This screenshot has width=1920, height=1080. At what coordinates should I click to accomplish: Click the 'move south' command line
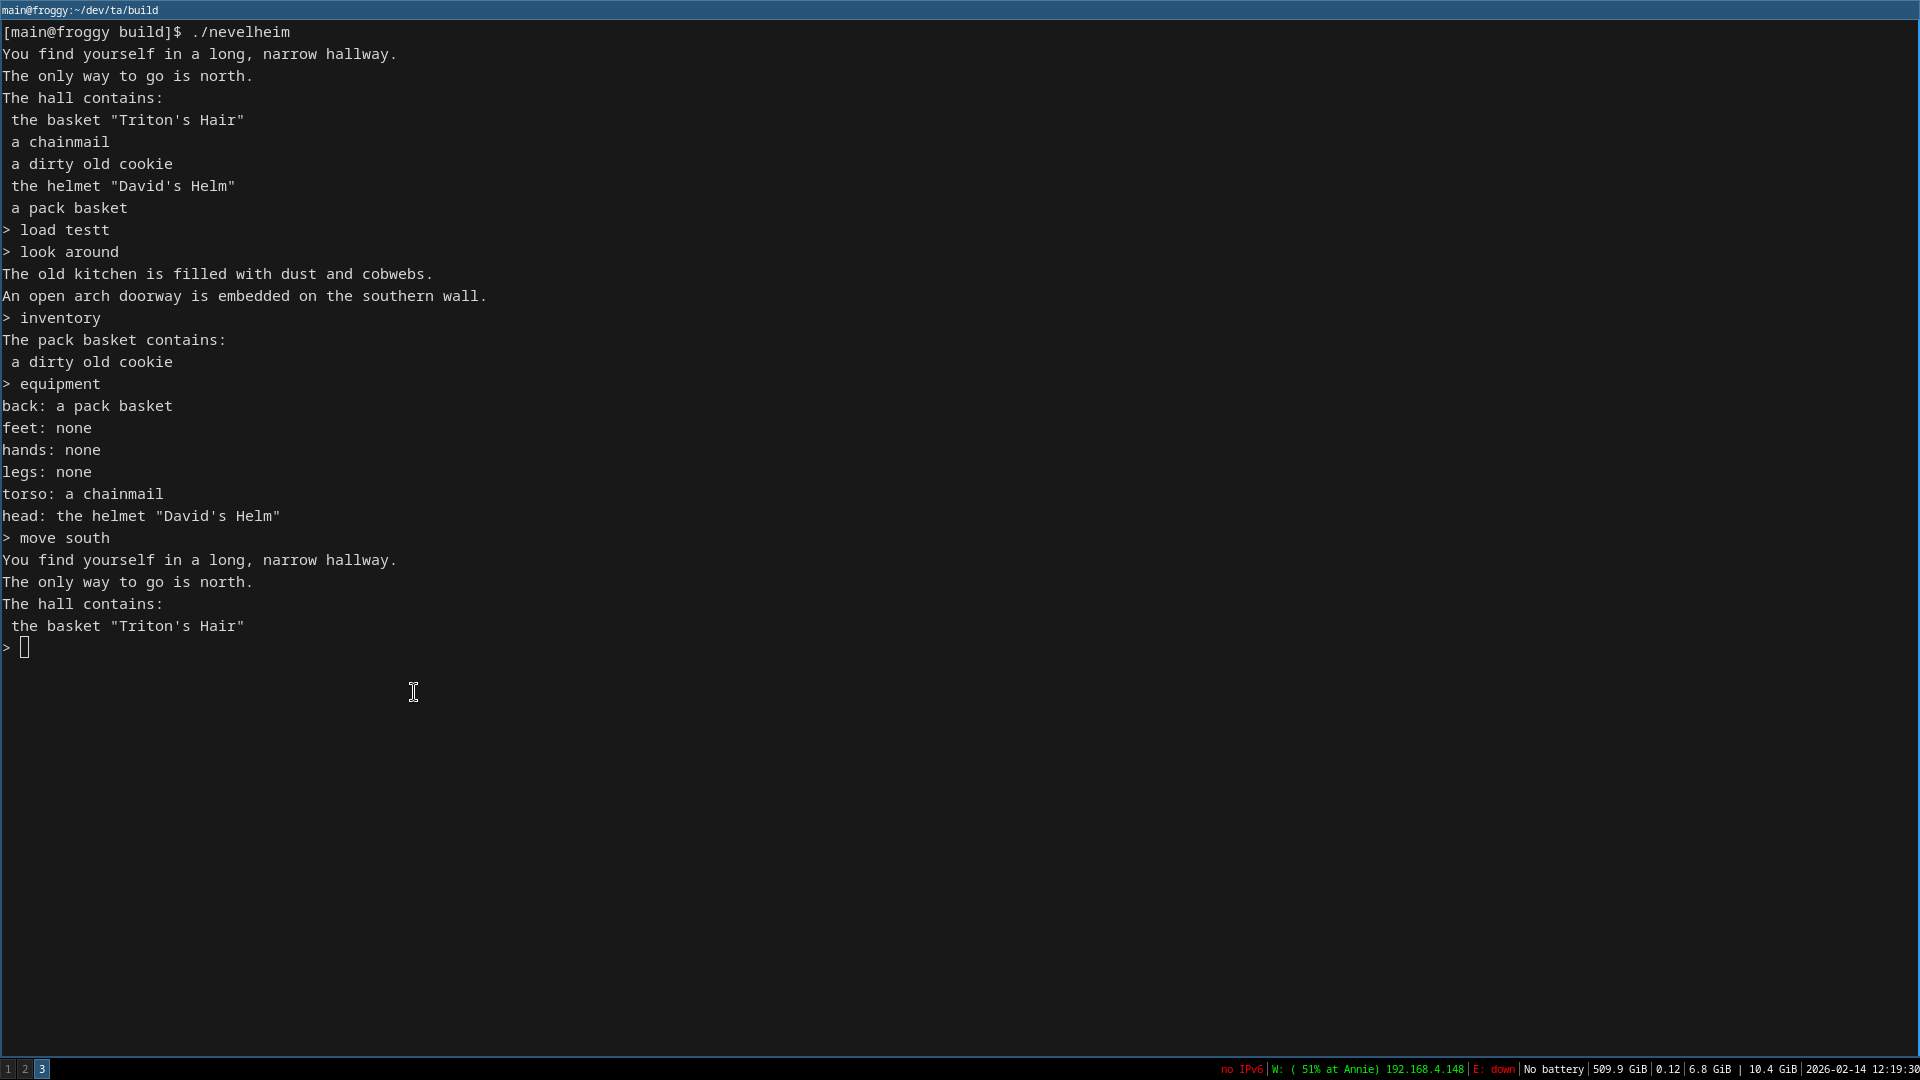tap(64, 538)
